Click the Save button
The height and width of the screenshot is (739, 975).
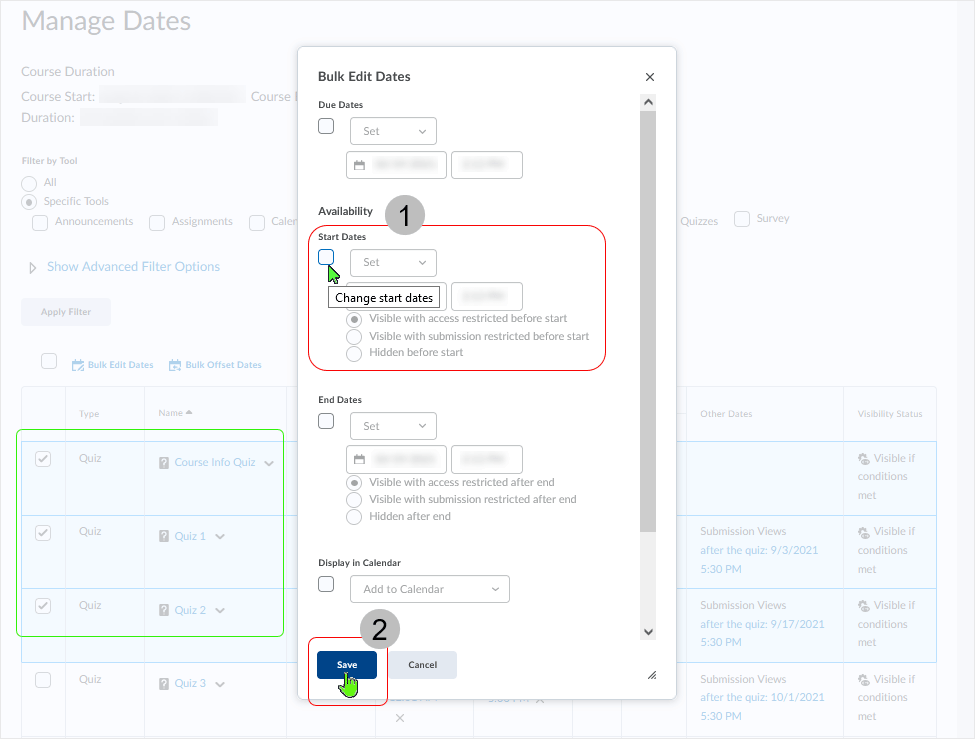click(347, 665)
